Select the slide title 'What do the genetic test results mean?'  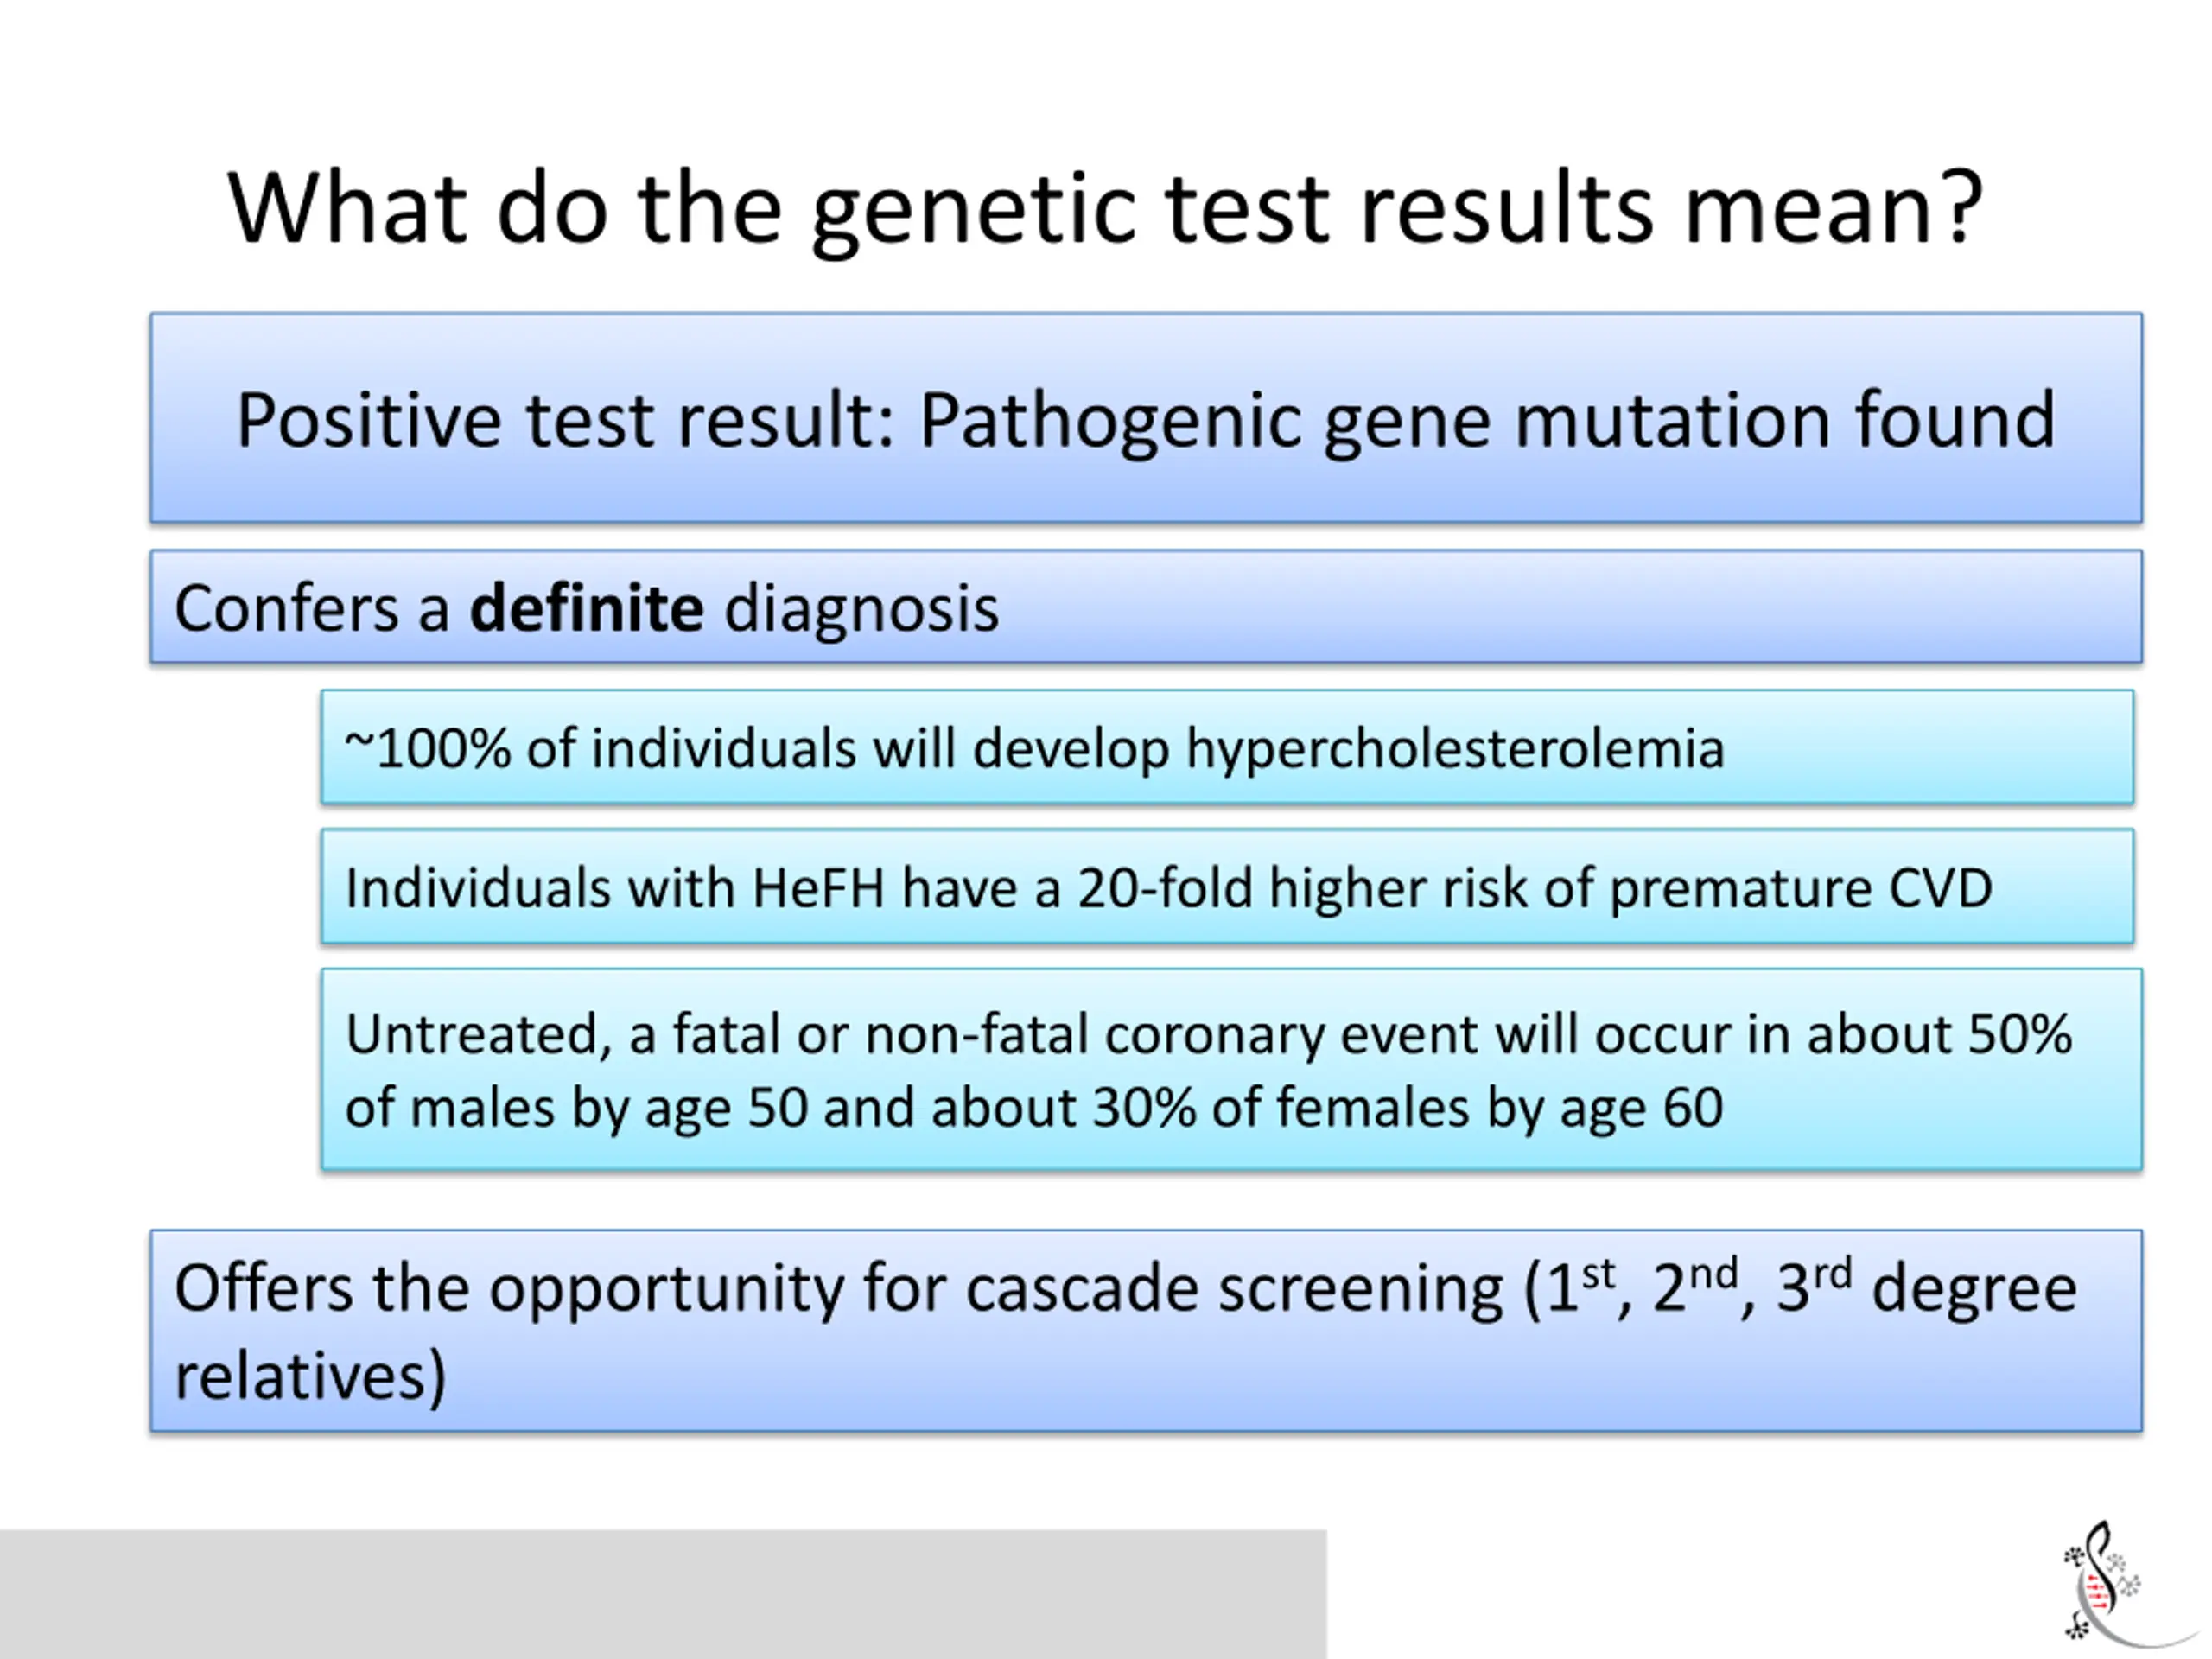tap(1105, 208)
